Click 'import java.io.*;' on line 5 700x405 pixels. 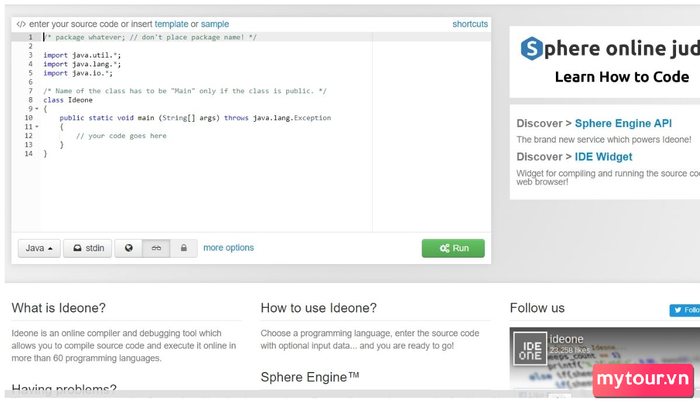pyautogui.click(x=78, y=73)
